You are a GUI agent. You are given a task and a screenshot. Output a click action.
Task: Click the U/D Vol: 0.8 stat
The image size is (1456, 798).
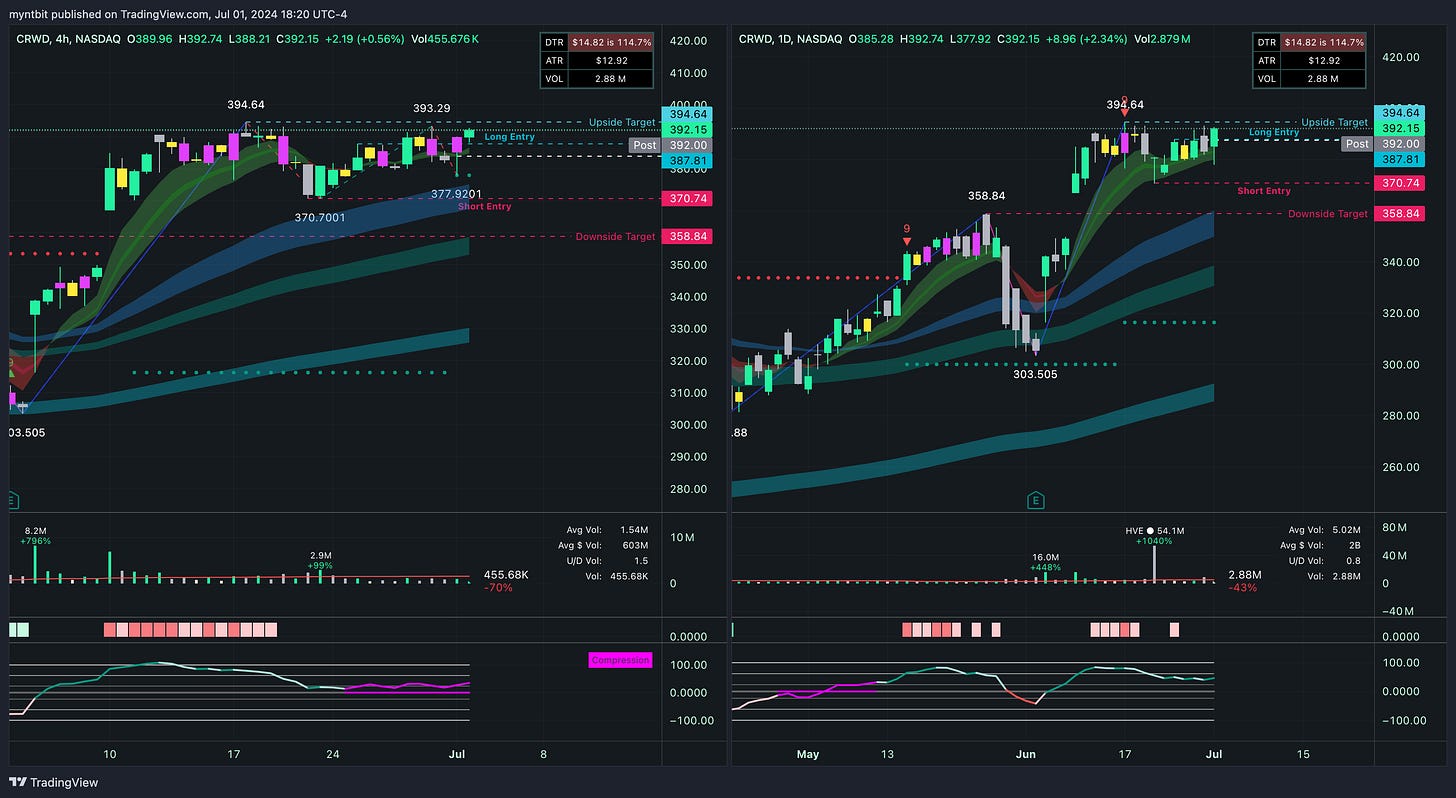(x=1323, y=561)
